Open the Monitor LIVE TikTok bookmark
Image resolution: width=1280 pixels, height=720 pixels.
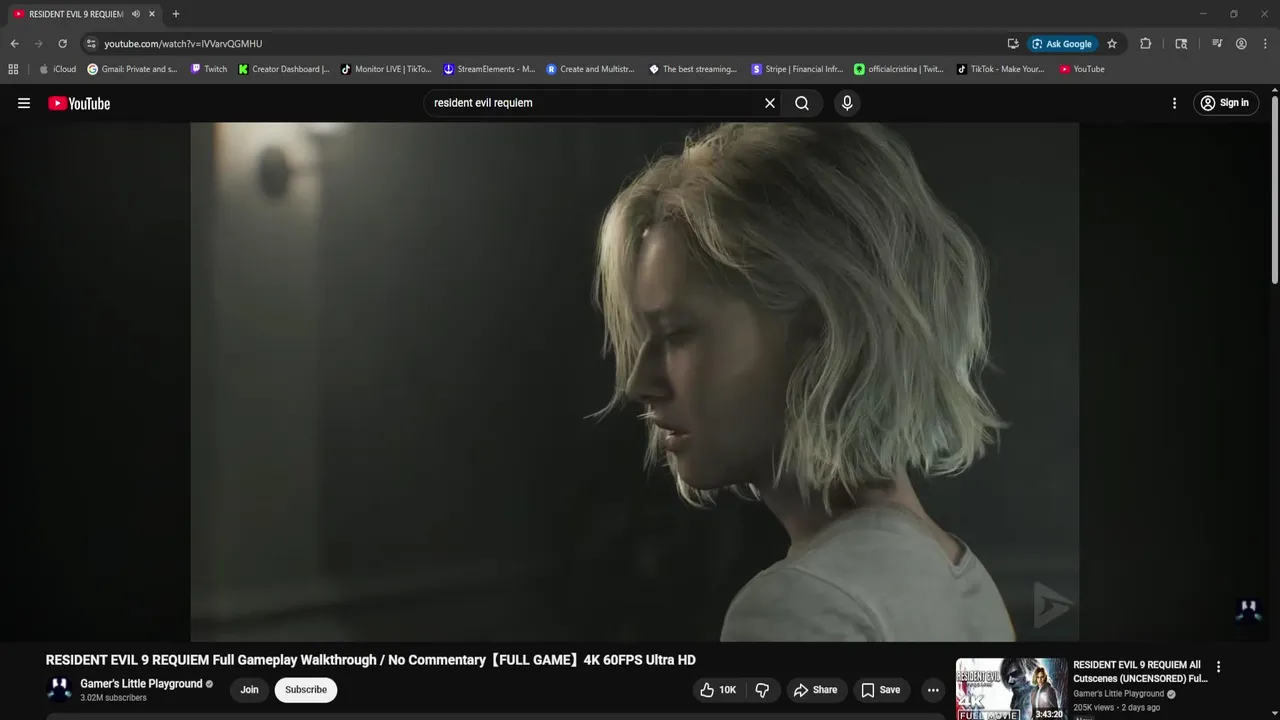(x=386, y=69)
